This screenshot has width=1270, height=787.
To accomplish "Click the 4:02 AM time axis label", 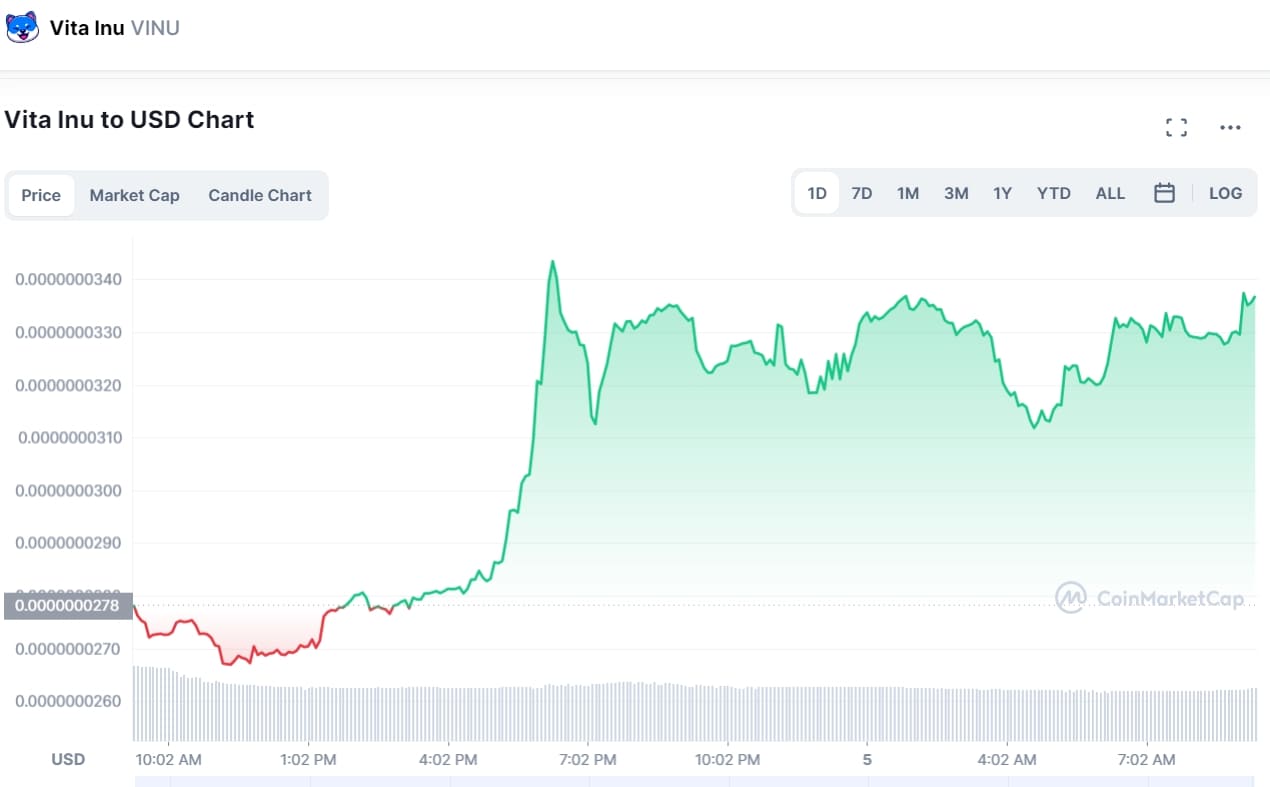I will 1007,760.
